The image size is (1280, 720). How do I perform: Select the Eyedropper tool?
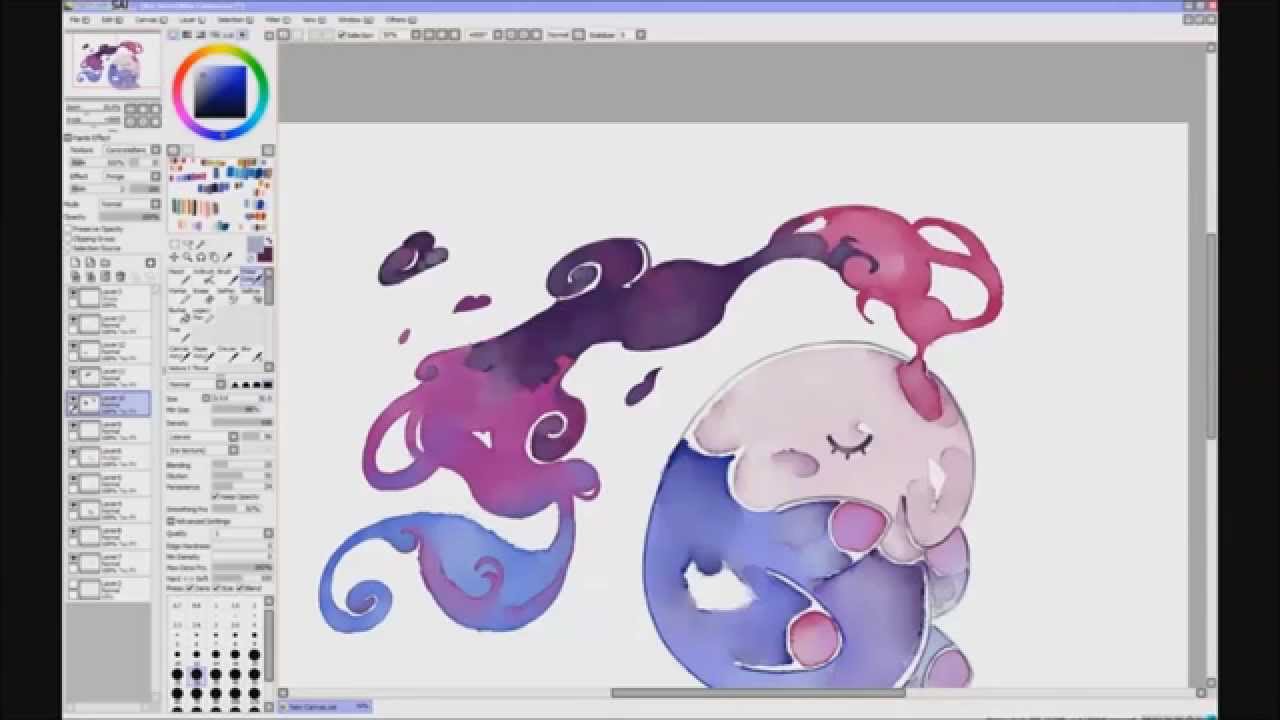[x=226, y=257]
